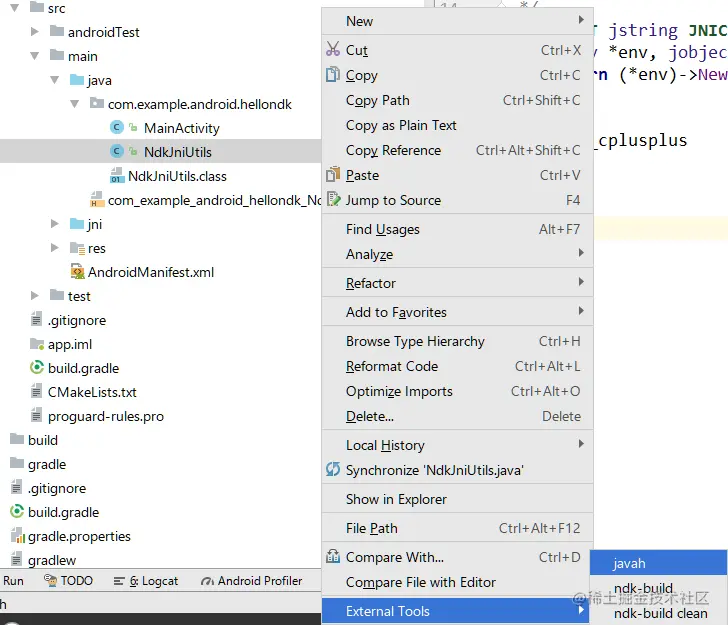Click the TODO tool window icon
The image size is (728, 625).
(x=50, y=580)
